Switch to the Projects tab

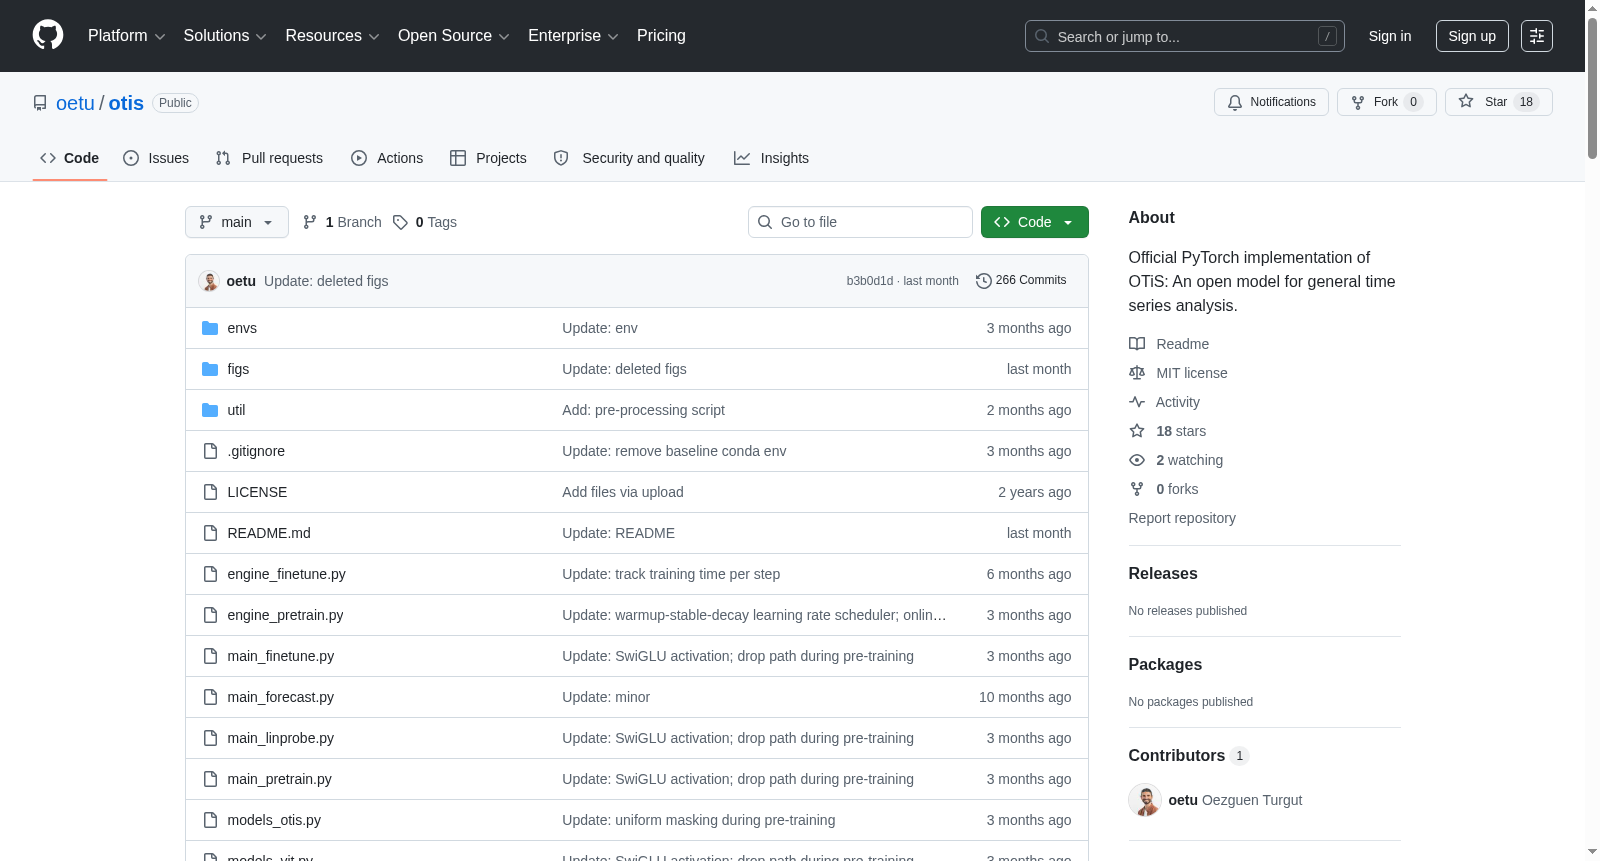(x=488, y=158)
